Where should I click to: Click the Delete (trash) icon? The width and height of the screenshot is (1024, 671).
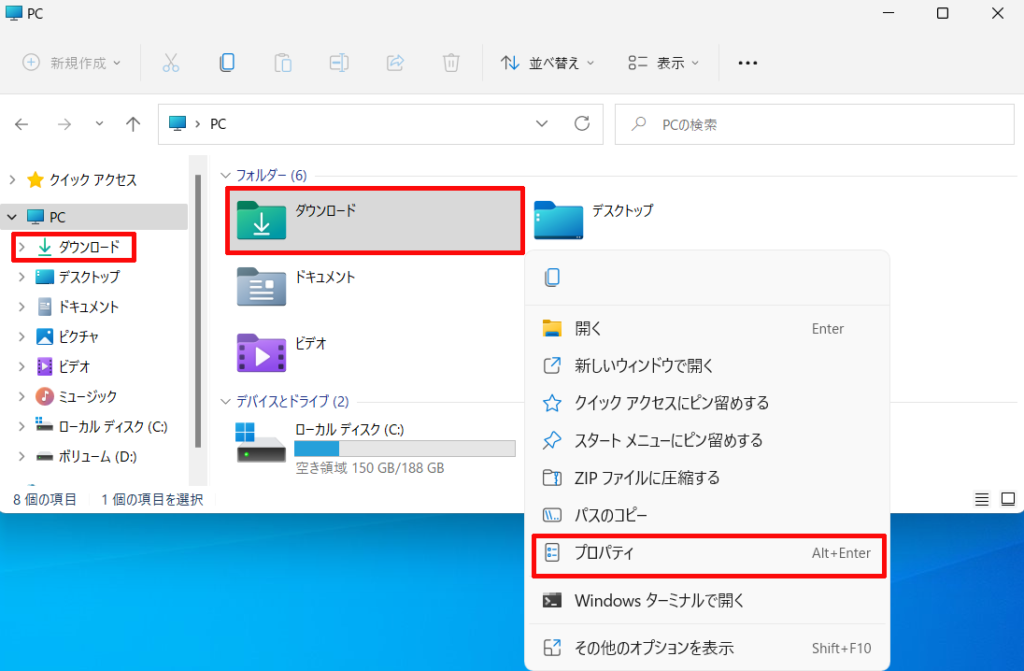[451, 62]
